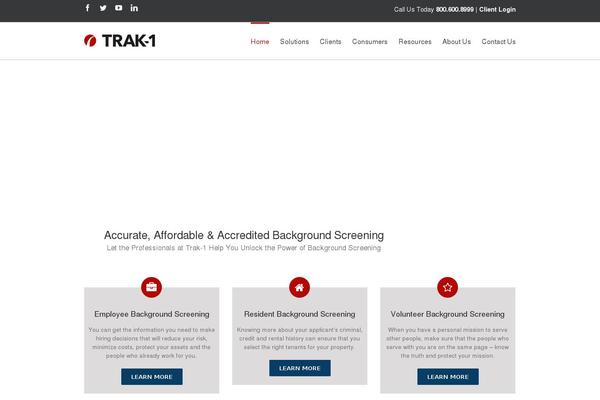This screenshot has width=600, height=400.
Task: Learn more about Volunteer Background Screening
Action: [448, 377]
